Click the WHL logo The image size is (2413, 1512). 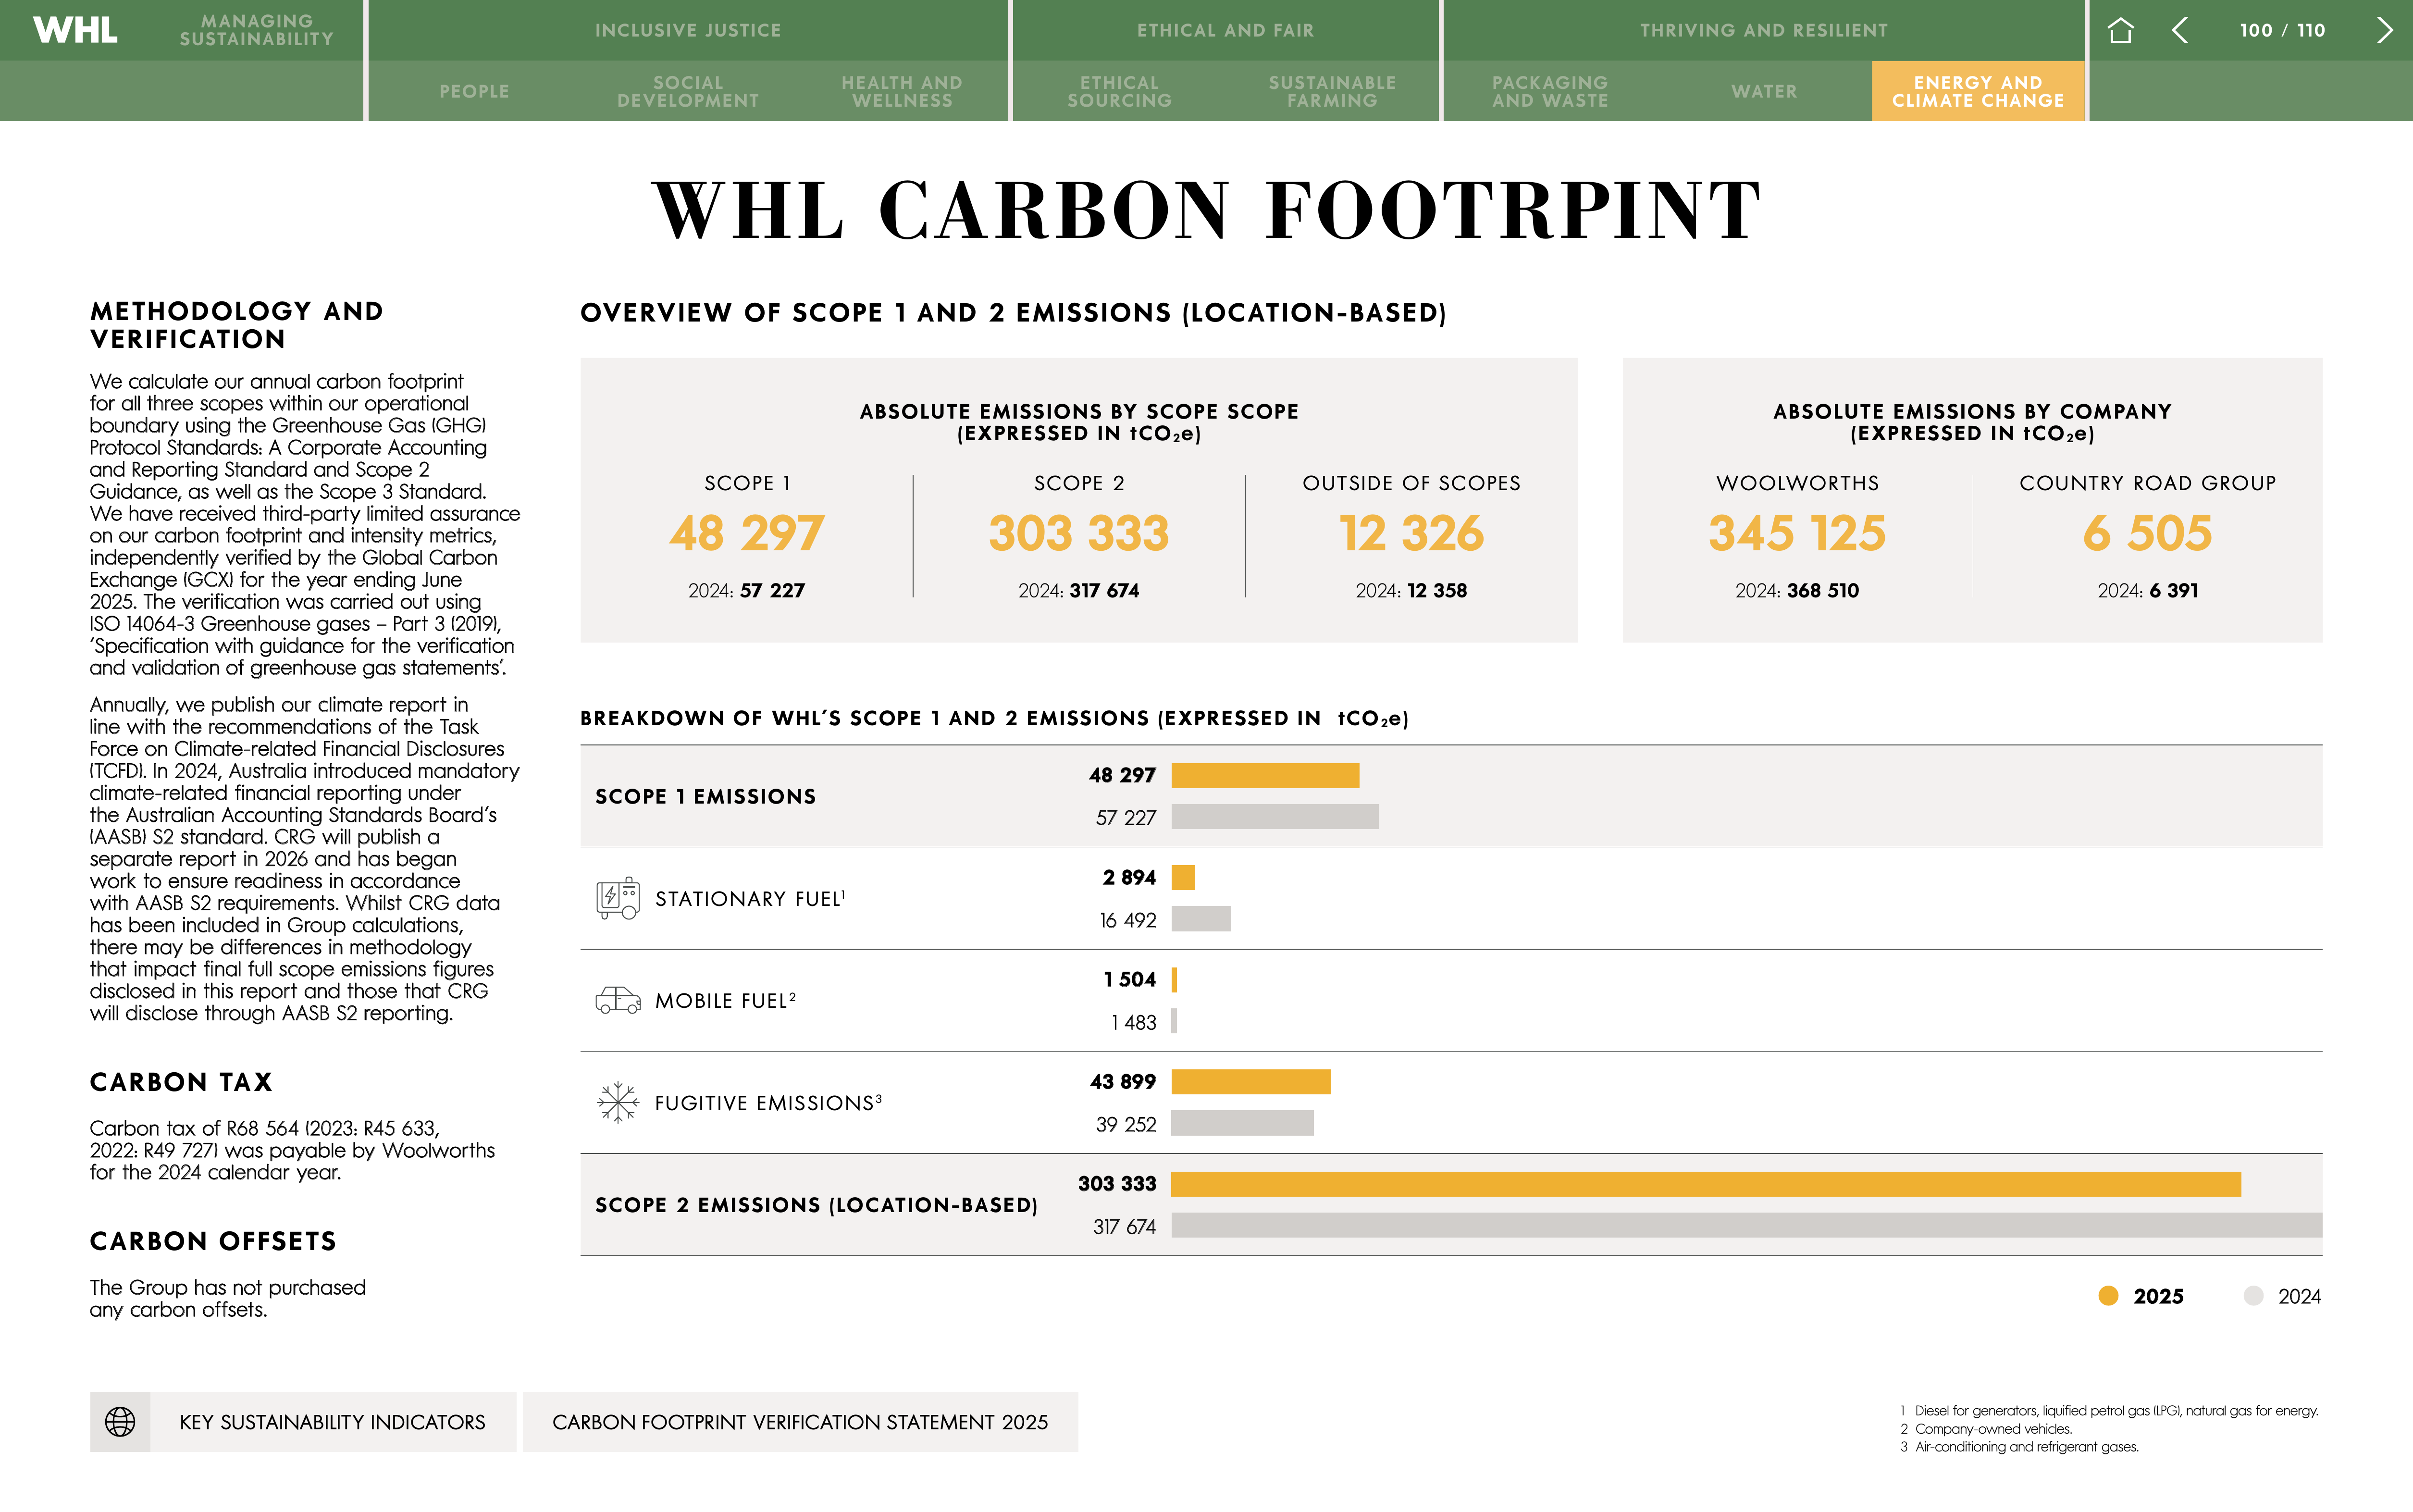(x=75, y=30)
